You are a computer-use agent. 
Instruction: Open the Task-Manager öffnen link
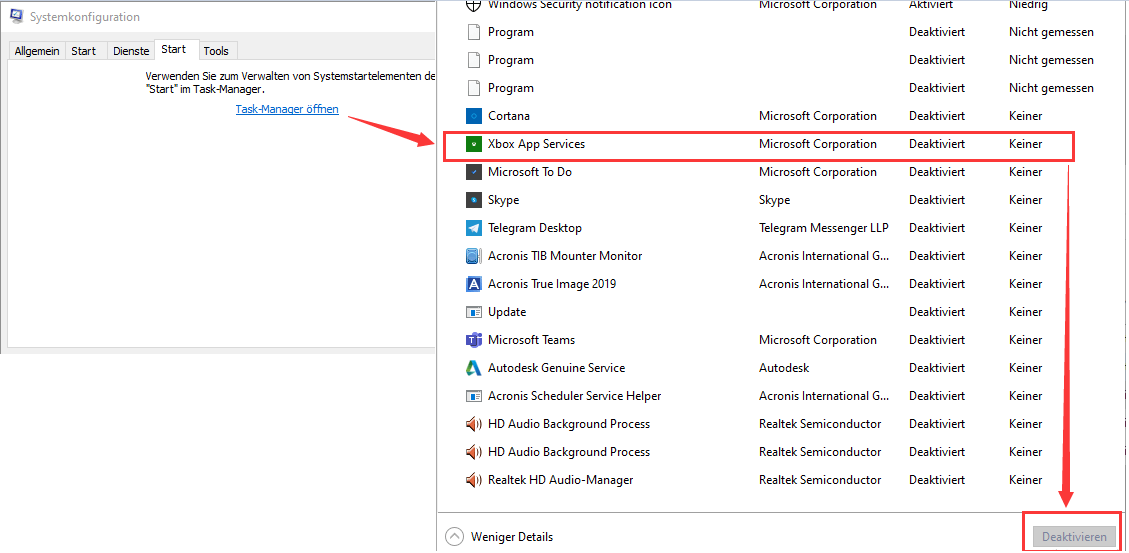[x=287, y=109]
